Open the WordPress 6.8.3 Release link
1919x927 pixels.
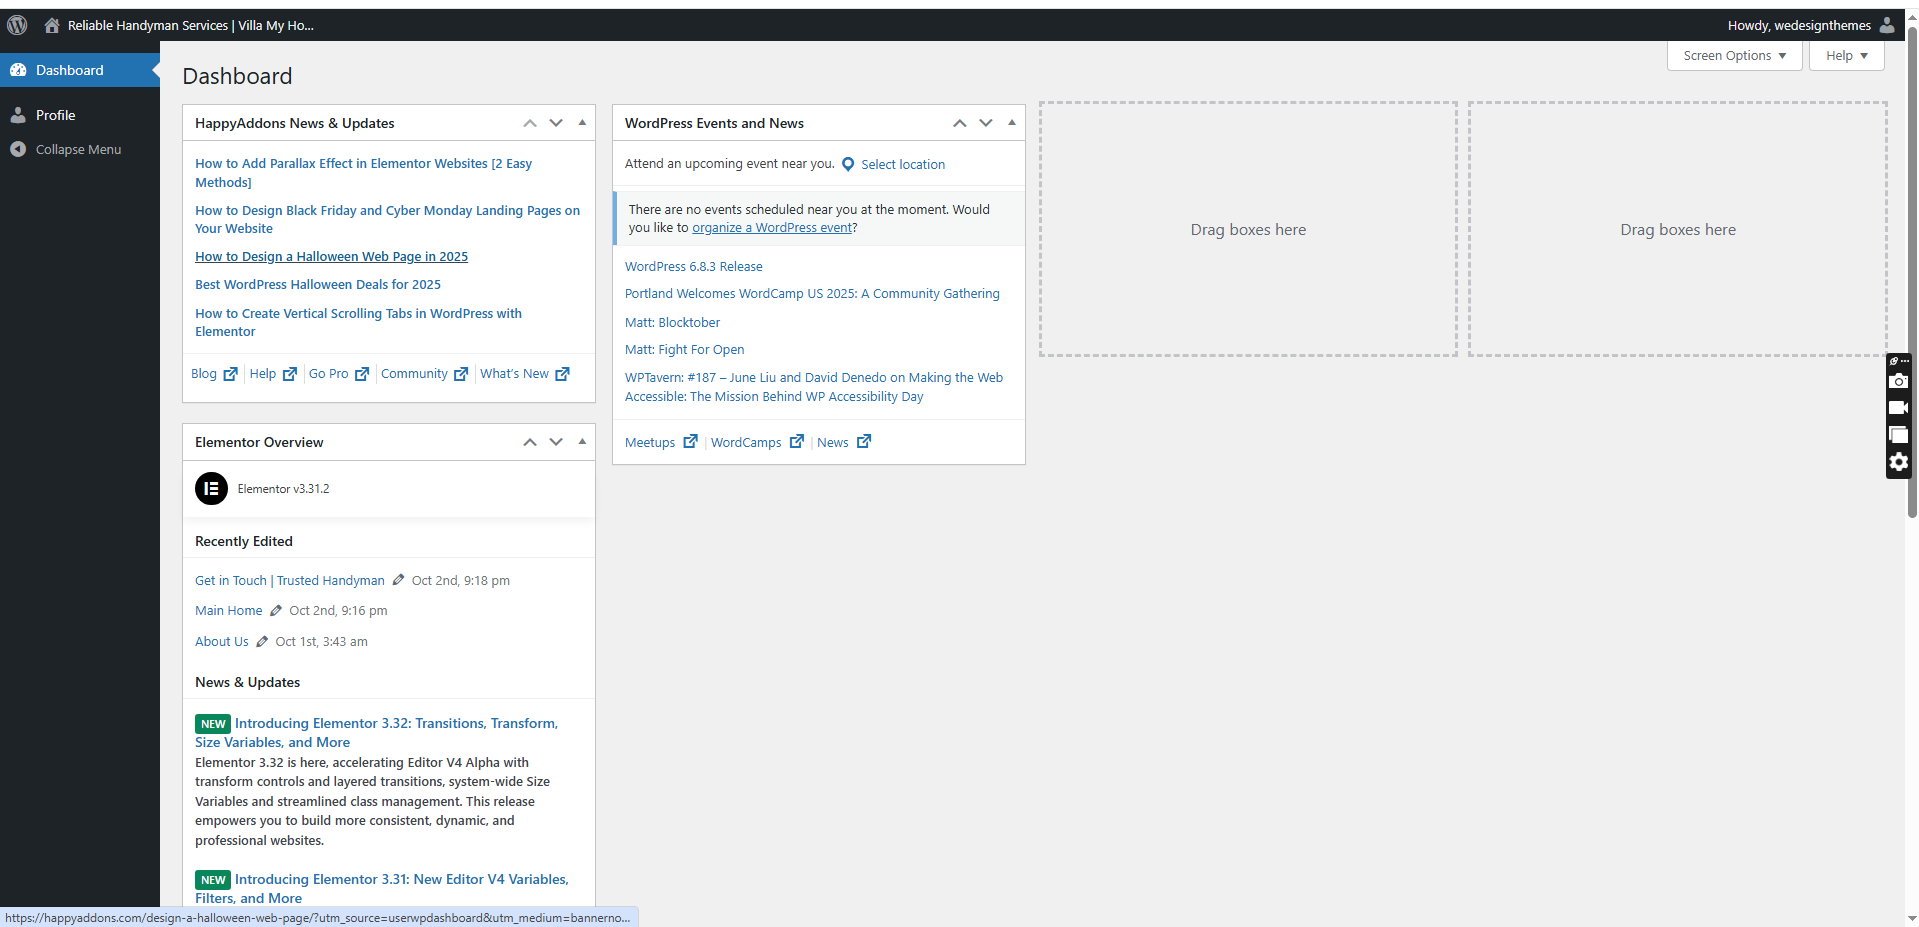point(693,267)
